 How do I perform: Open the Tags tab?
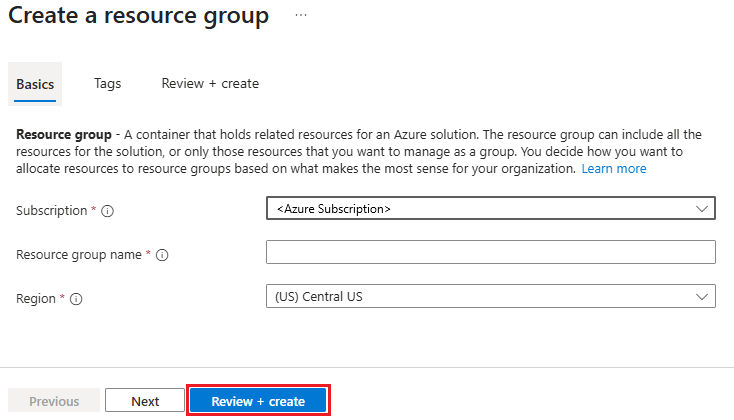107,84
